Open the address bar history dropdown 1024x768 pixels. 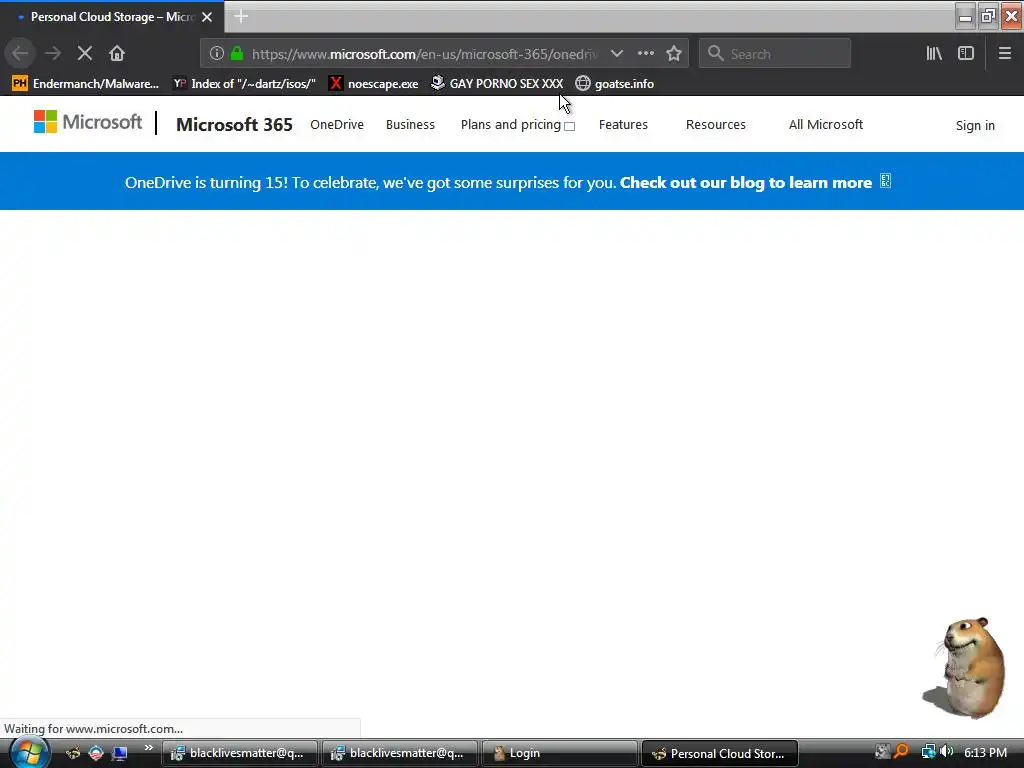[616, 54]
